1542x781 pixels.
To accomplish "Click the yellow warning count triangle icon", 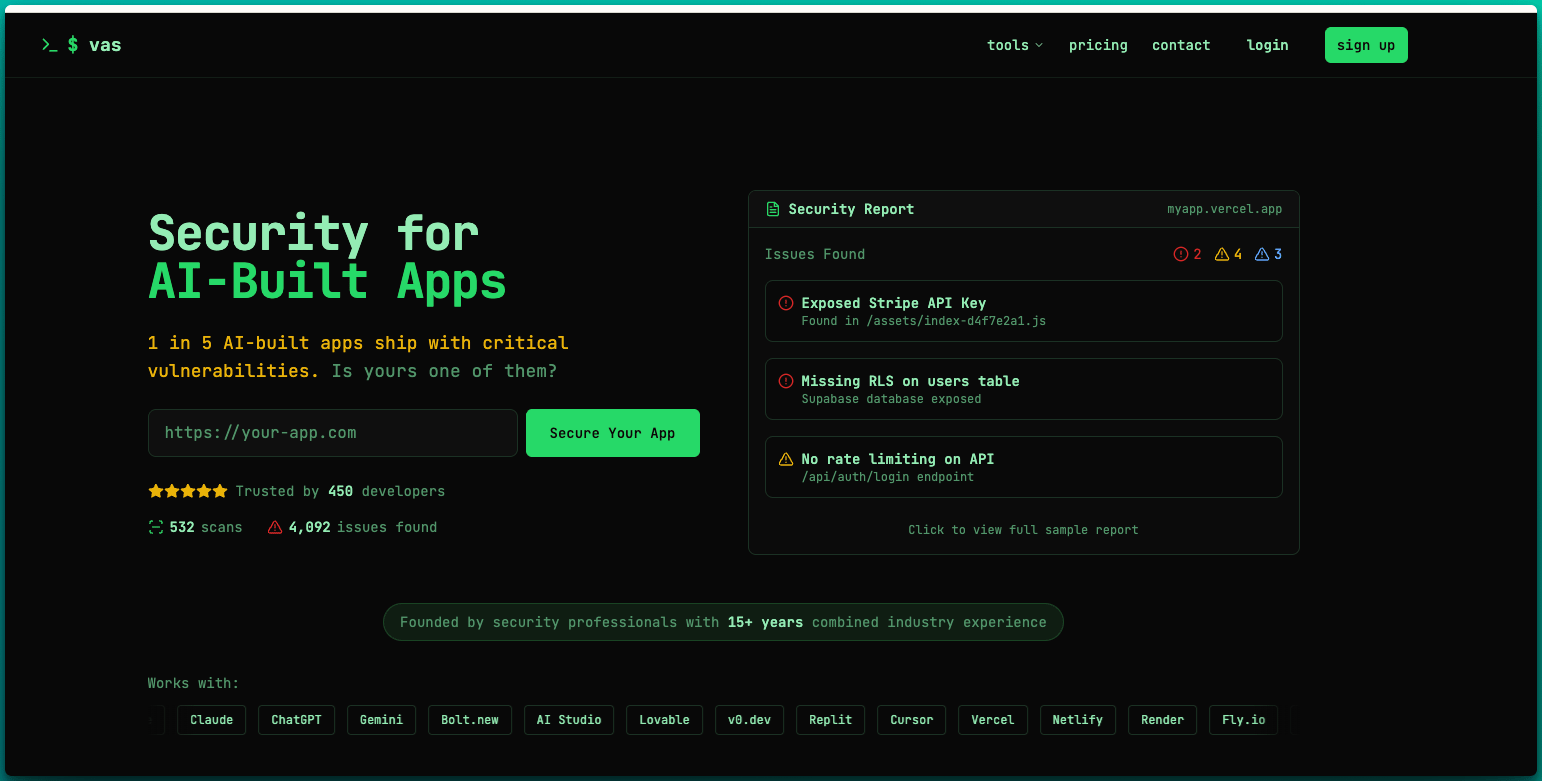I will pos(1221,254).
